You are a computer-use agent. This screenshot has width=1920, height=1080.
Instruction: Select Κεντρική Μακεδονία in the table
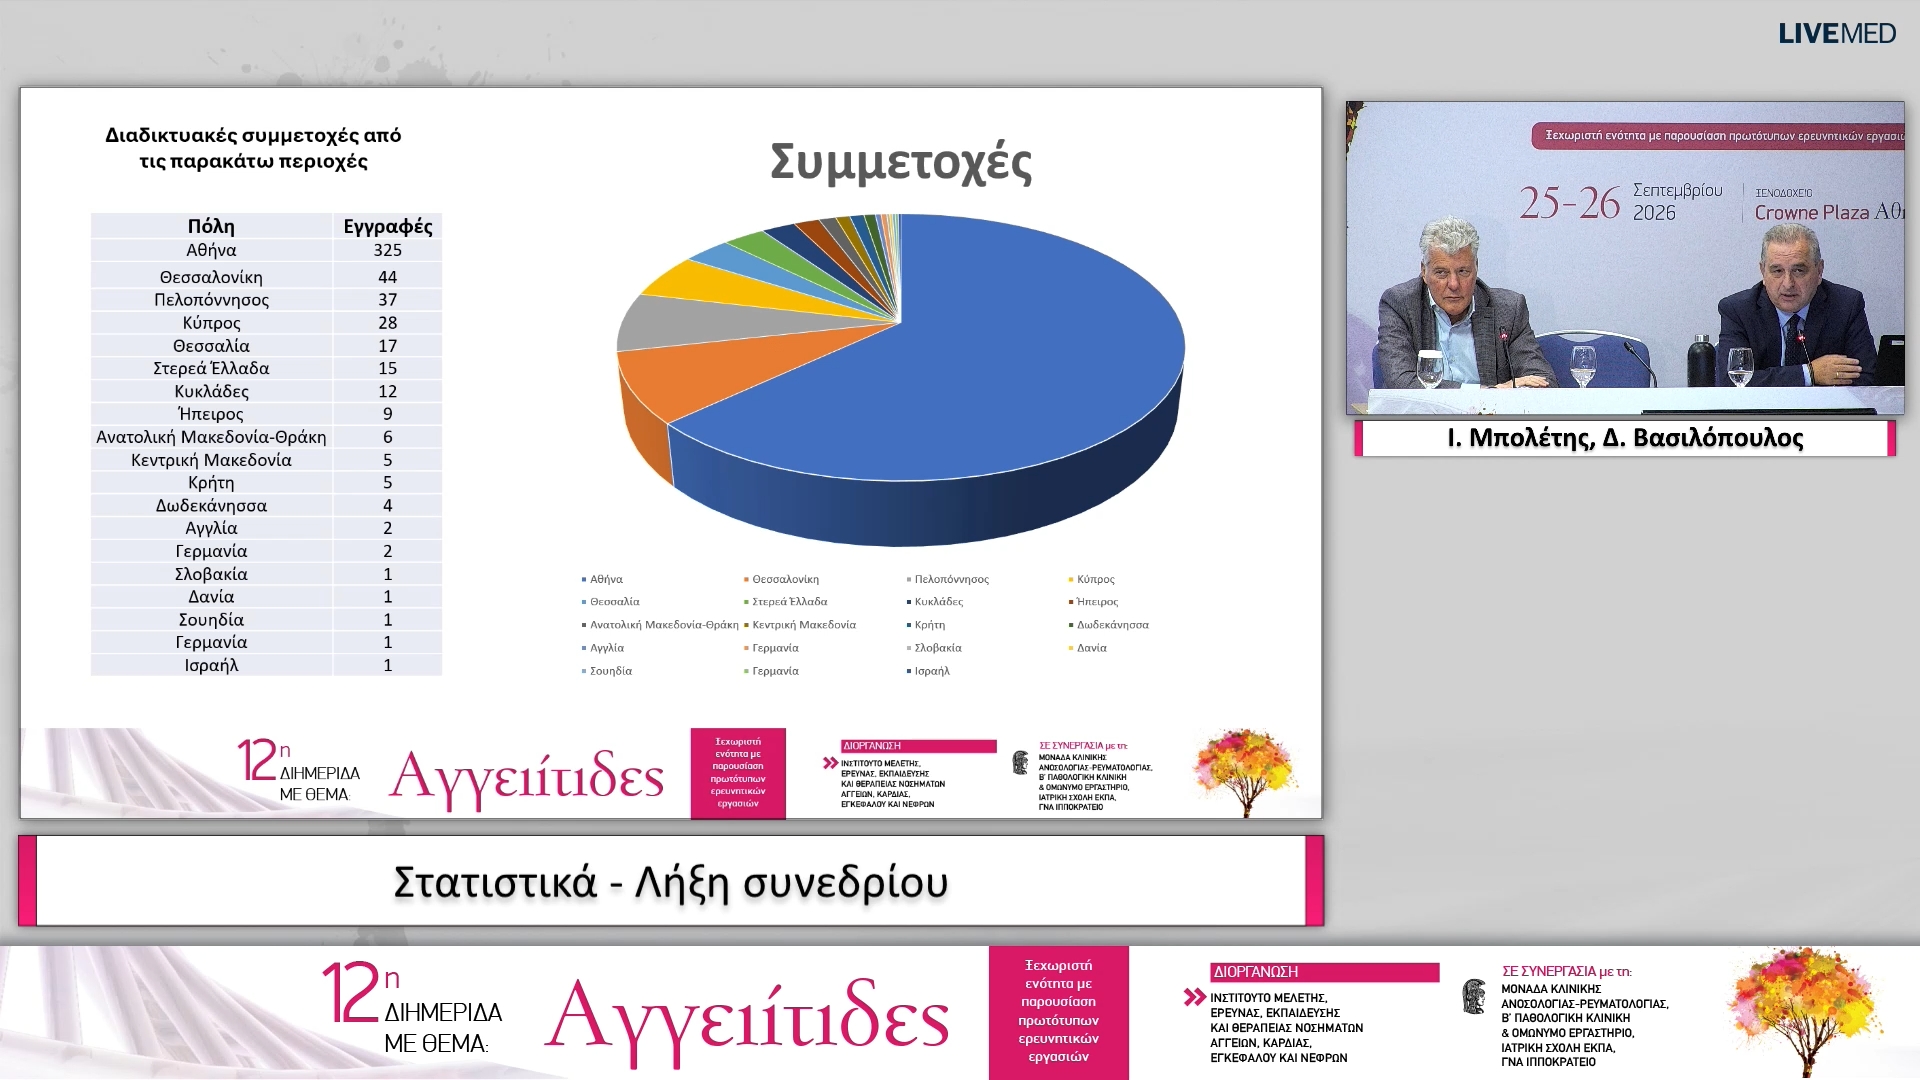[x=211, y=460]
